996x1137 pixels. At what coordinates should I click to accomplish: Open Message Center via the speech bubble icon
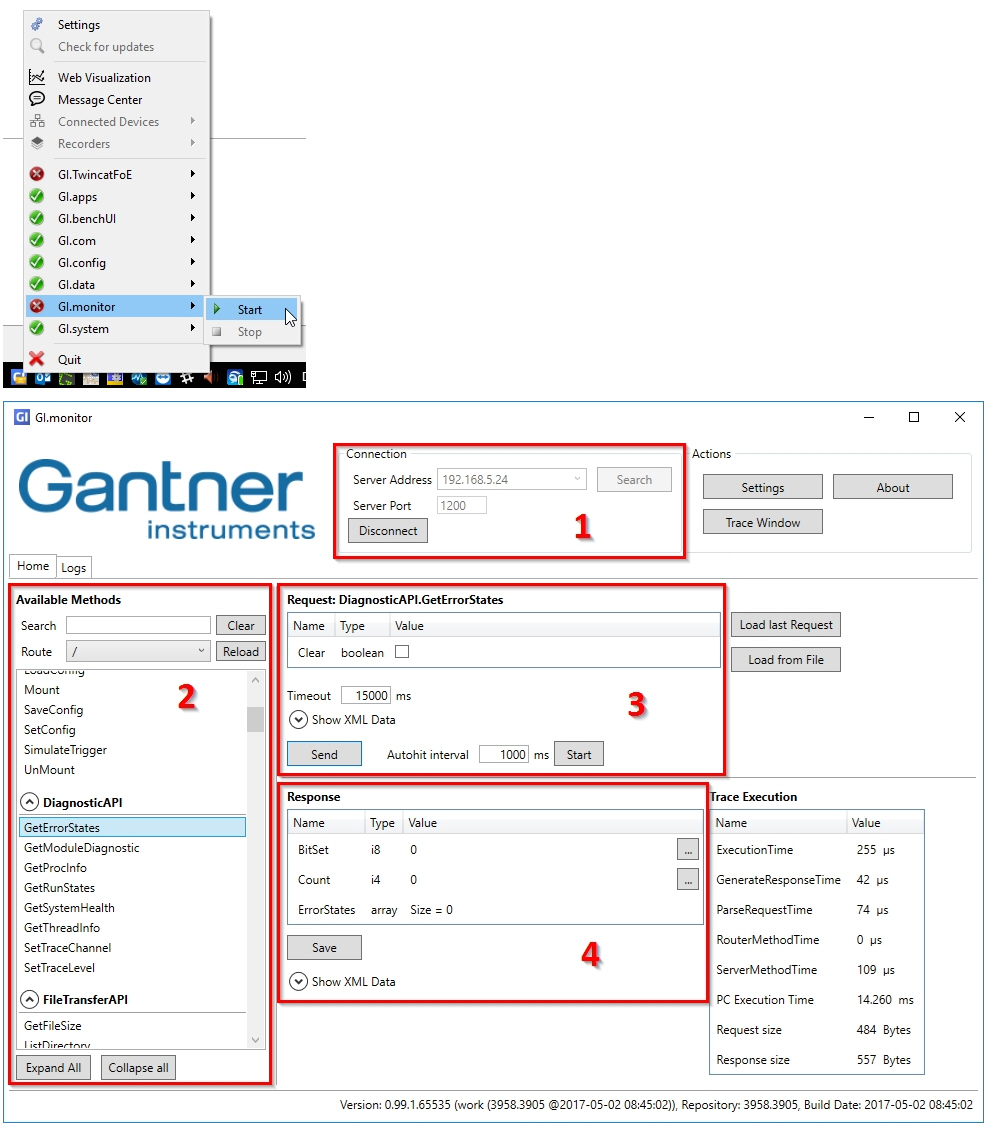[36, 99]
